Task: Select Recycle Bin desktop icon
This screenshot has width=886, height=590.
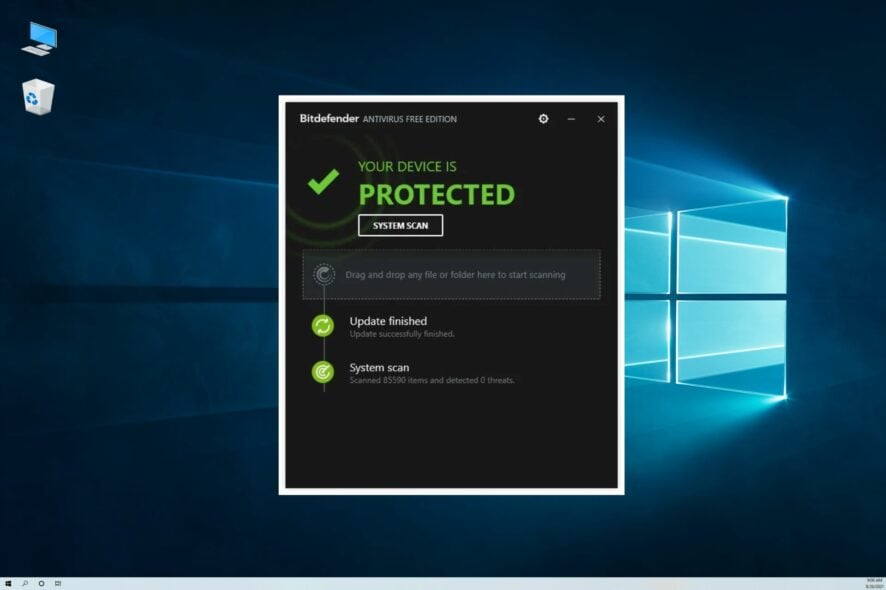Action: [38, 97]
